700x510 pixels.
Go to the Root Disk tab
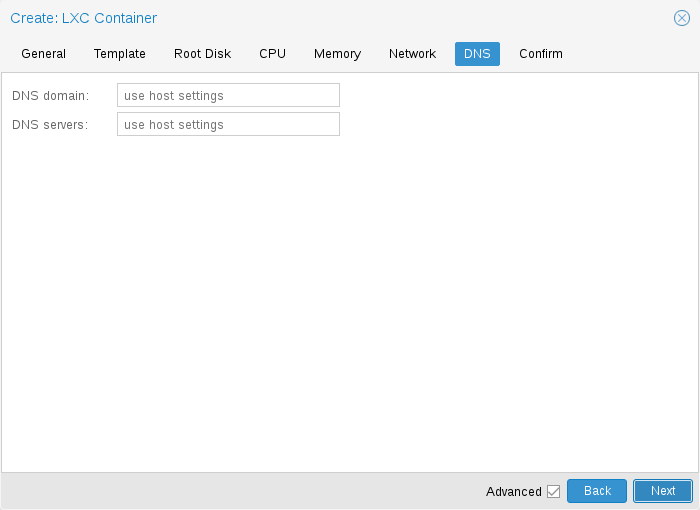coord(202,54)
